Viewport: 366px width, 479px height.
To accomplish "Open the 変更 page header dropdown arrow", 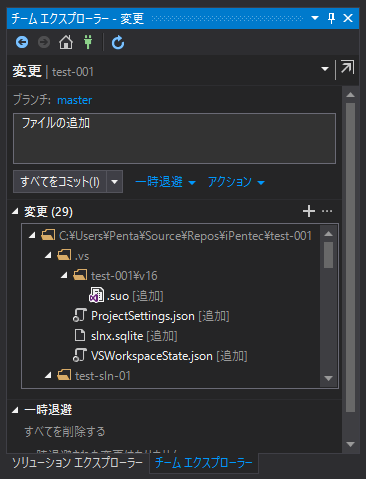I will click(x=325, y=69).
